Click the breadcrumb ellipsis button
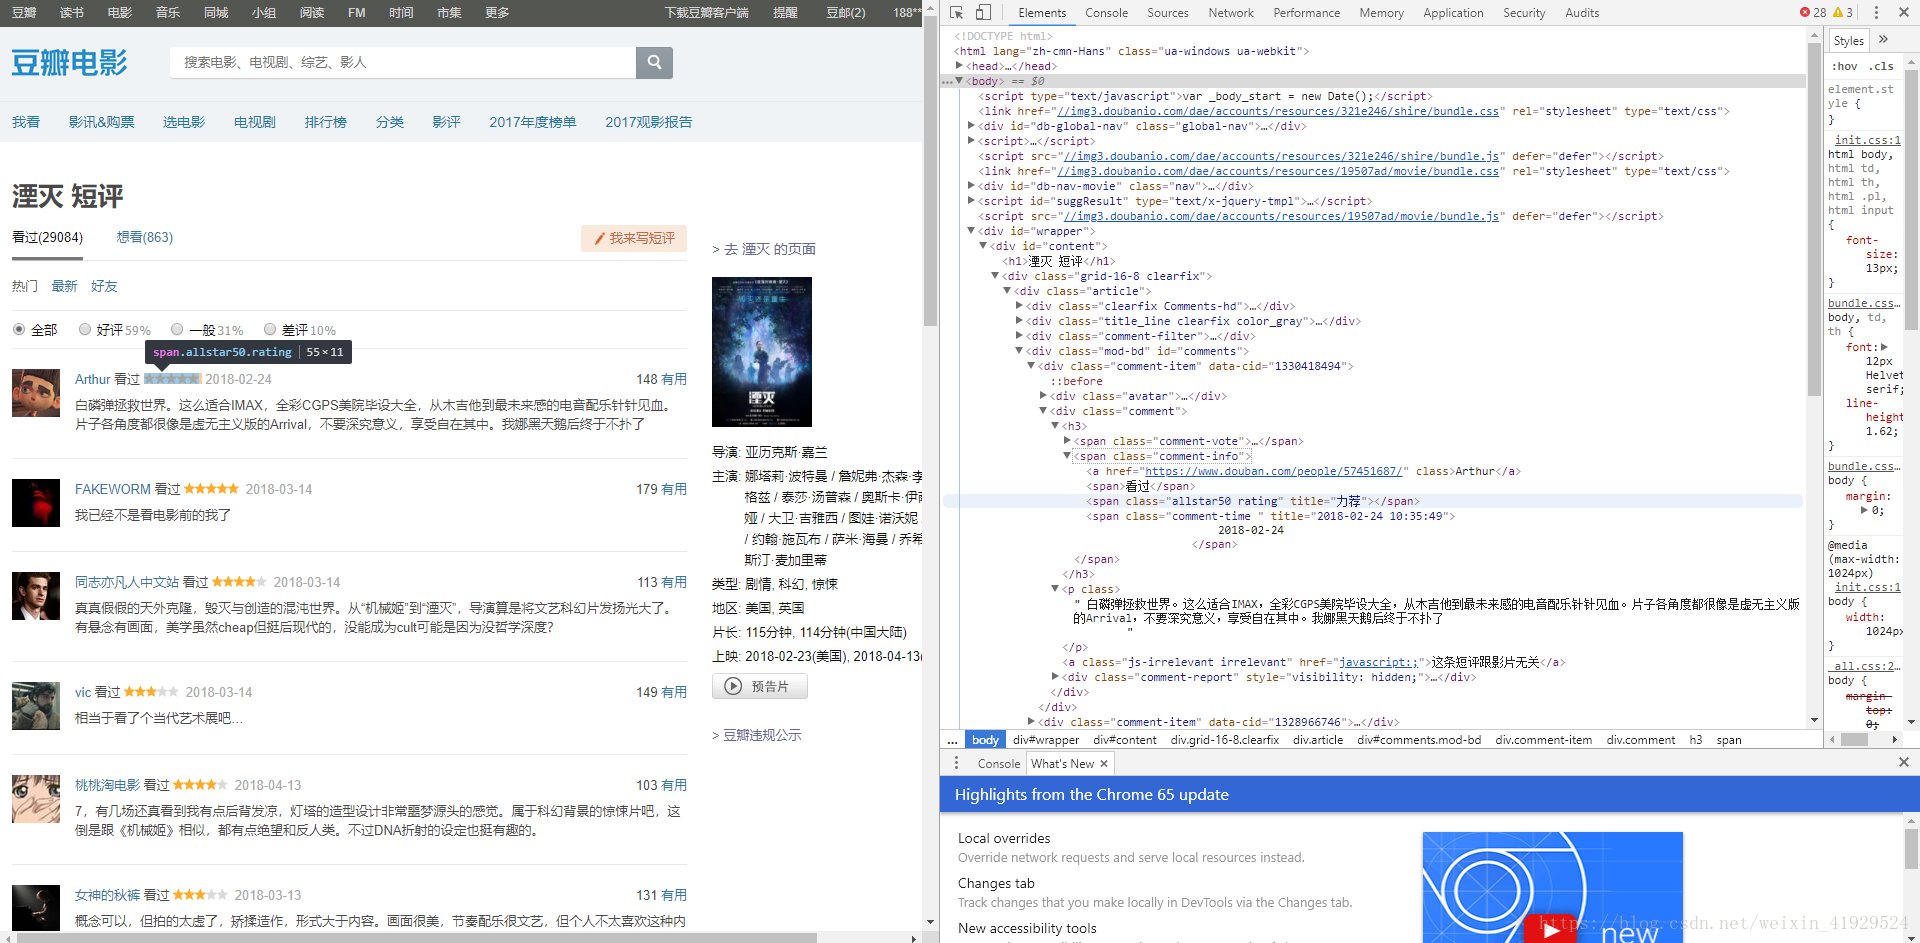Viewport: 1920px width, 943px height. tap(952, 740)
